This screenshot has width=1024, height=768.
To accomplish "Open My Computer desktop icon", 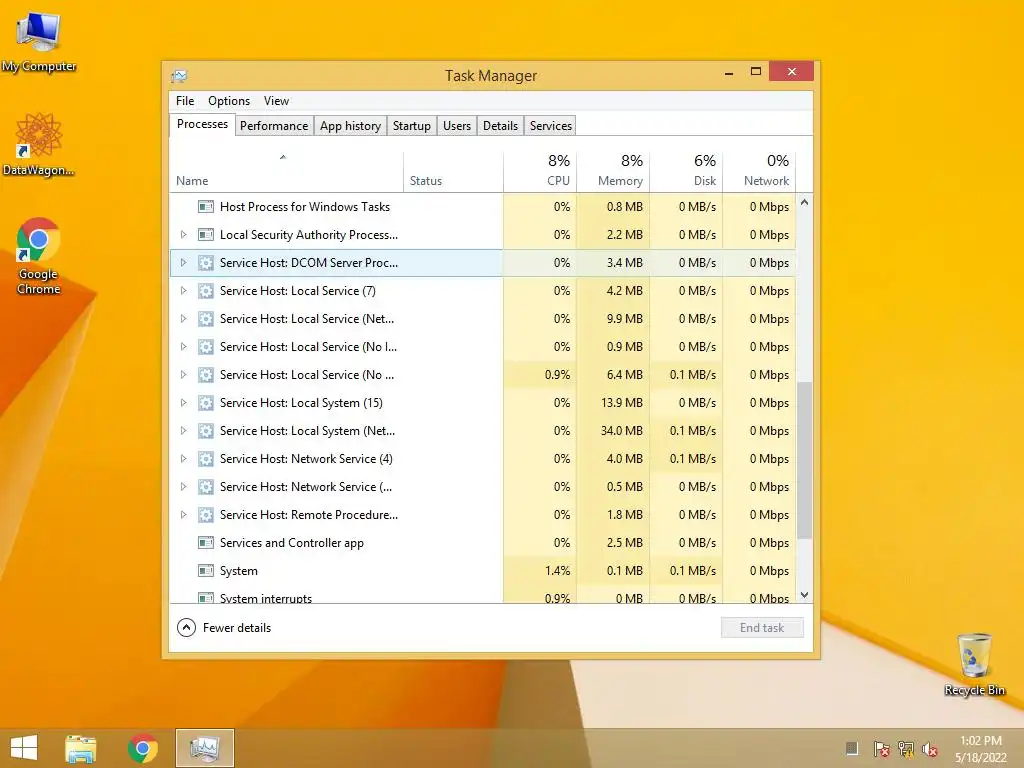I will point(39,40).
